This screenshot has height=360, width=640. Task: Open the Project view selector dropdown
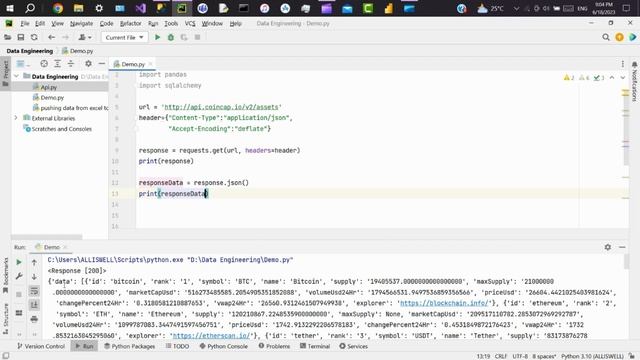(23, 64)
